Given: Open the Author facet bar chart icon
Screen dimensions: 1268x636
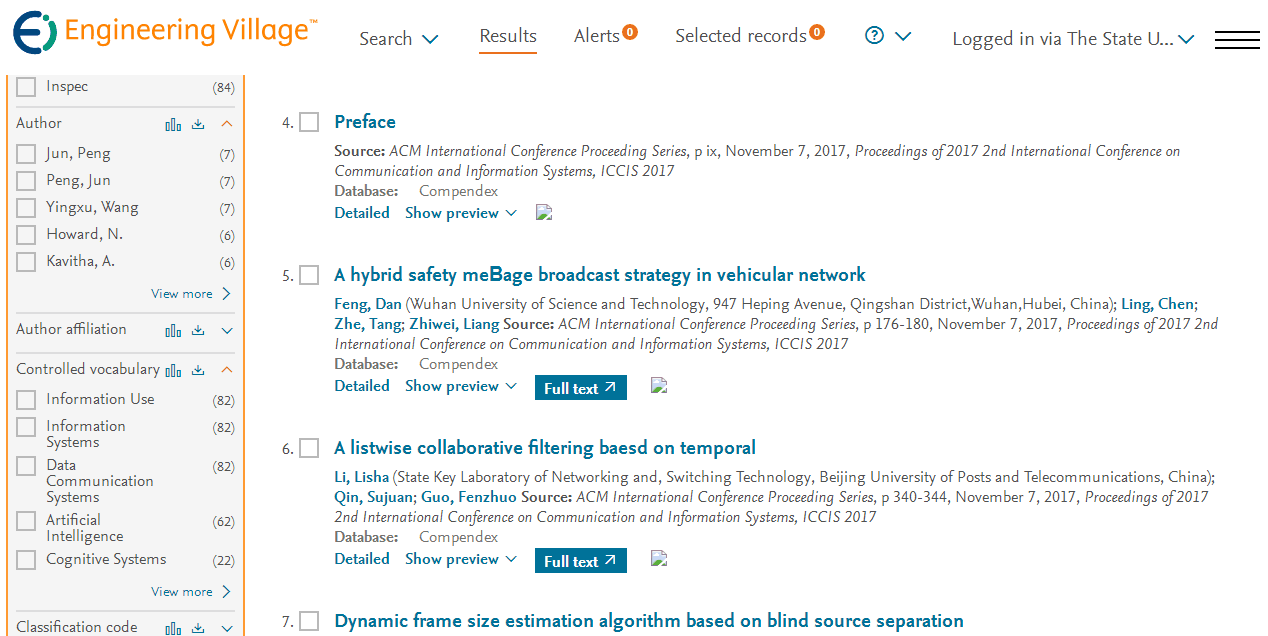Looking at the screenshot, I should tap(174, 124).
